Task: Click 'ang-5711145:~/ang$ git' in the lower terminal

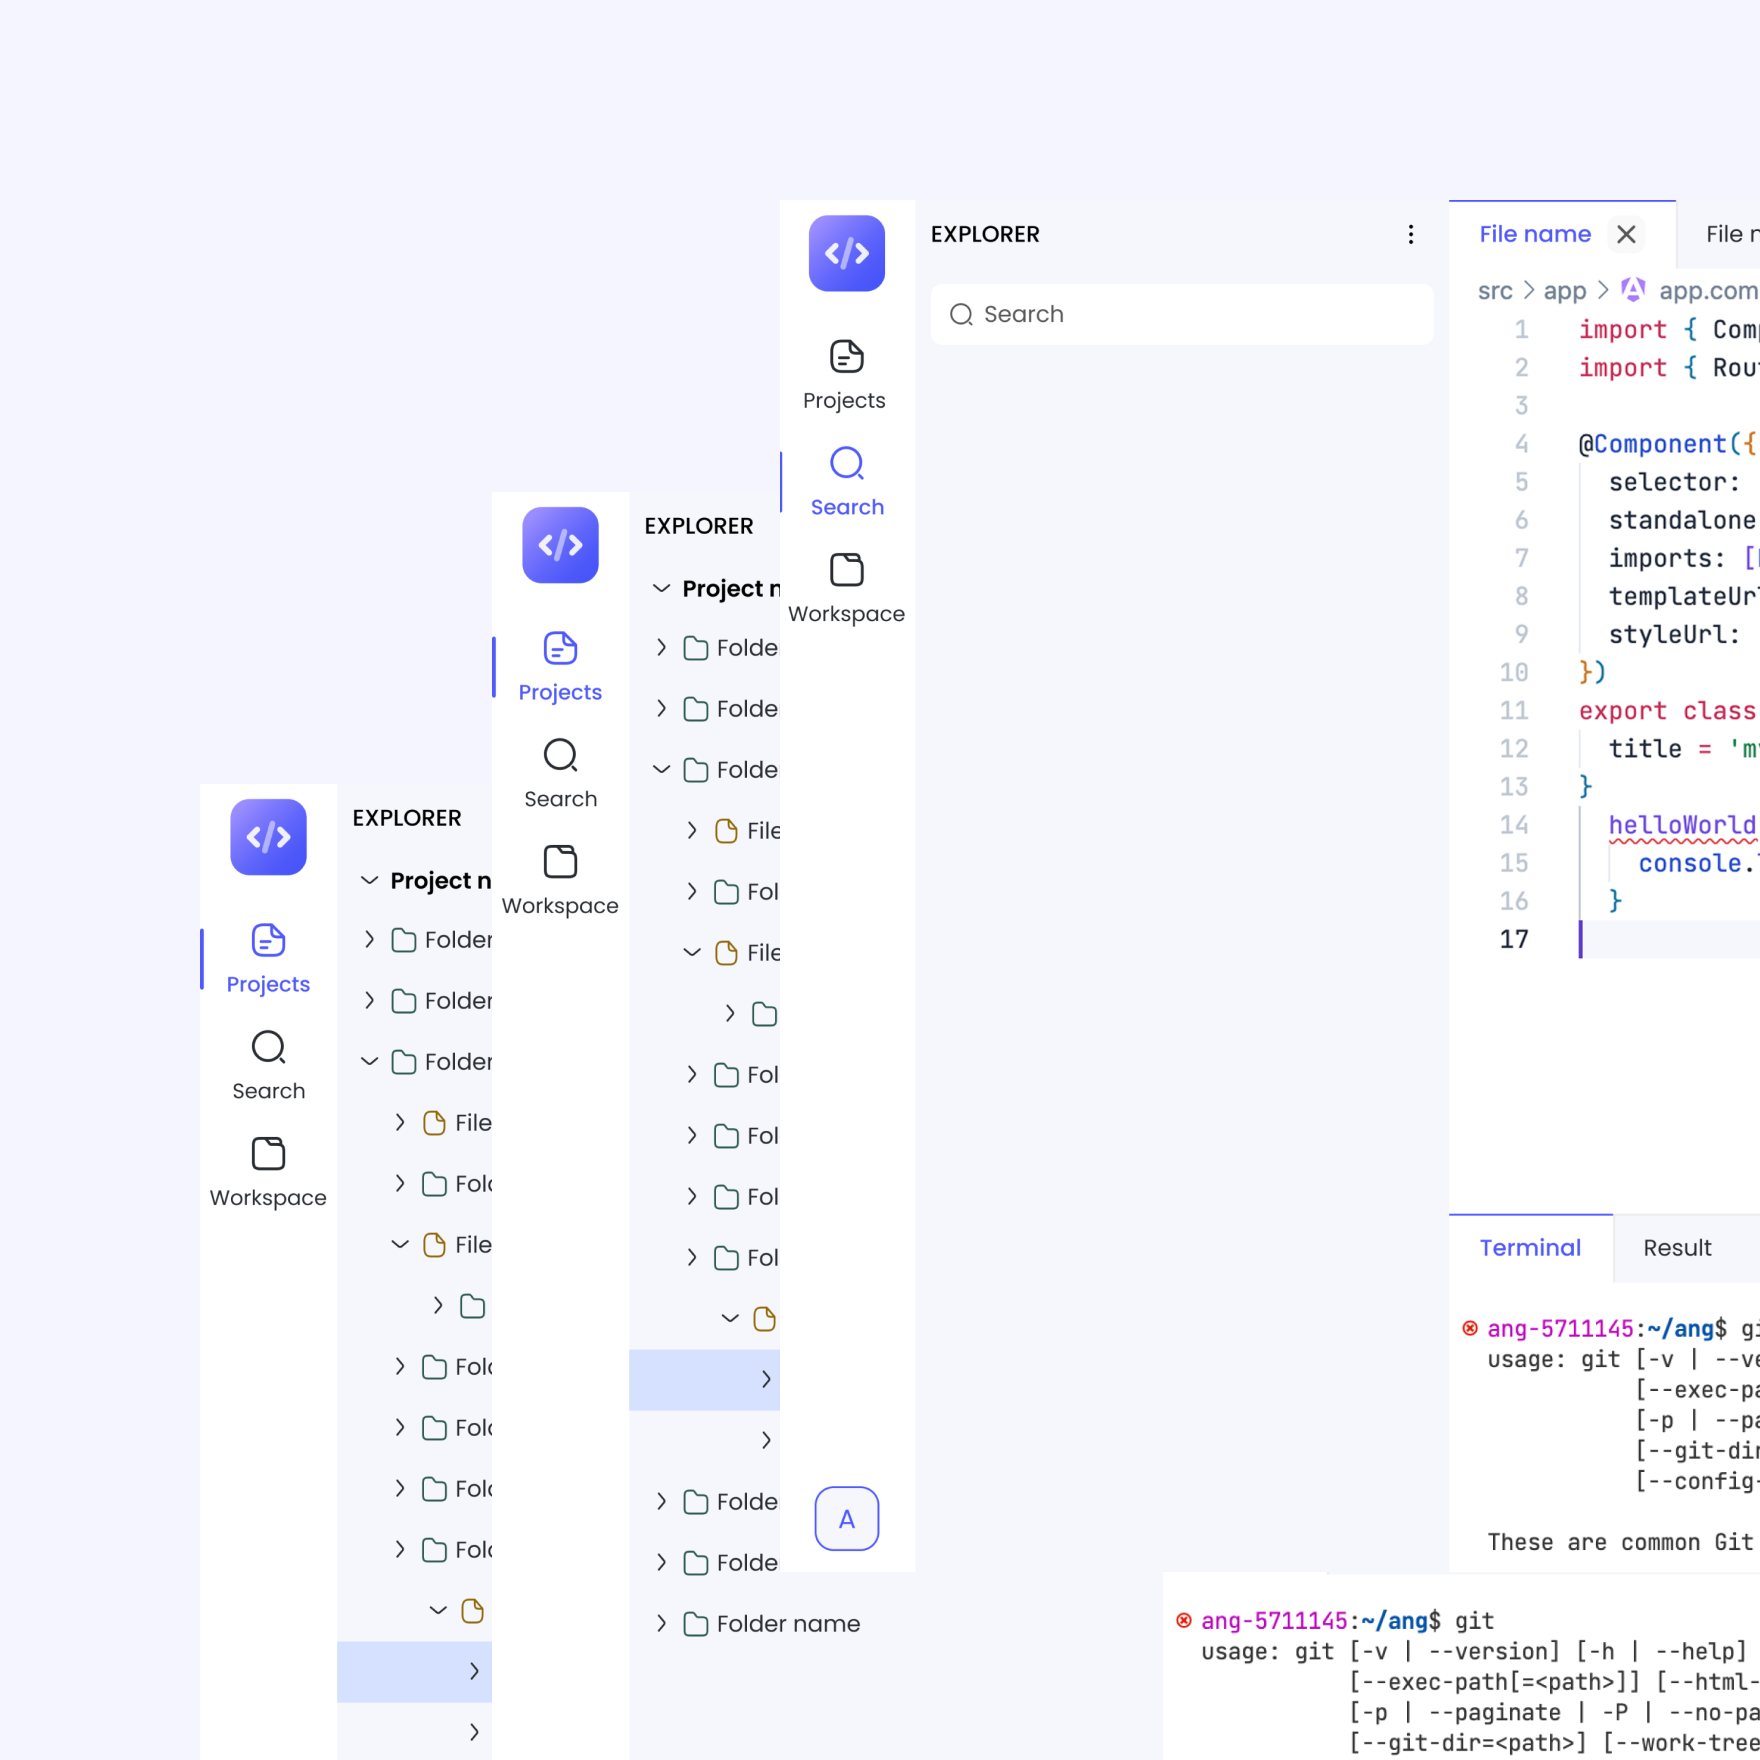Action: 1347,1621
